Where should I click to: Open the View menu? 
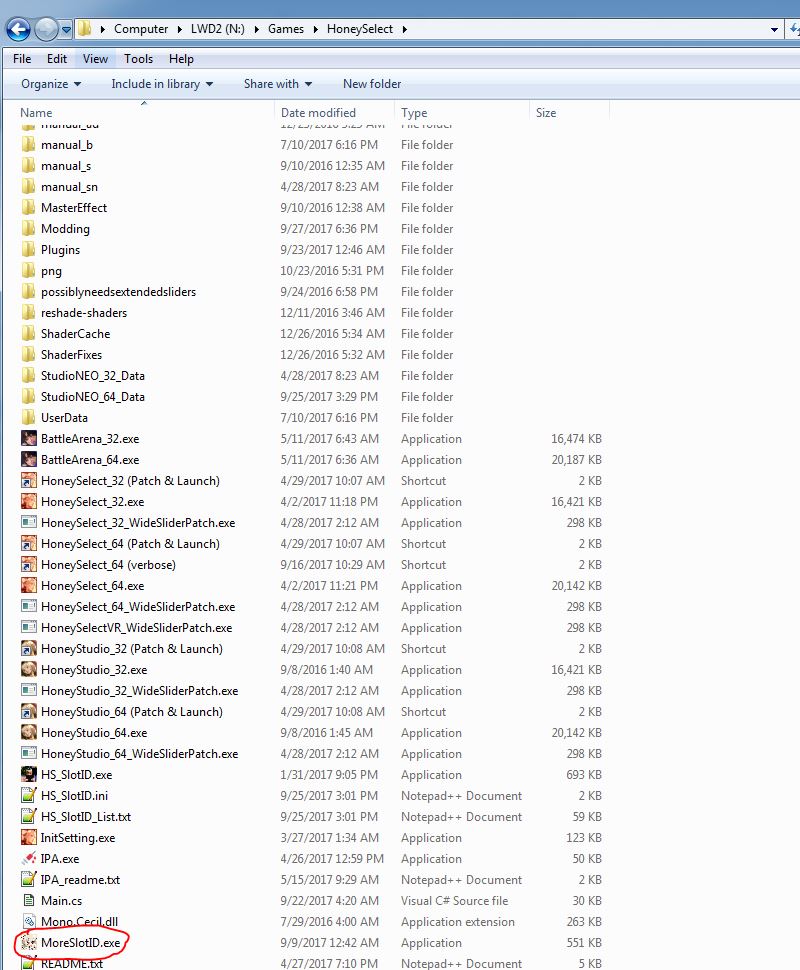click(x=95, y=59)
